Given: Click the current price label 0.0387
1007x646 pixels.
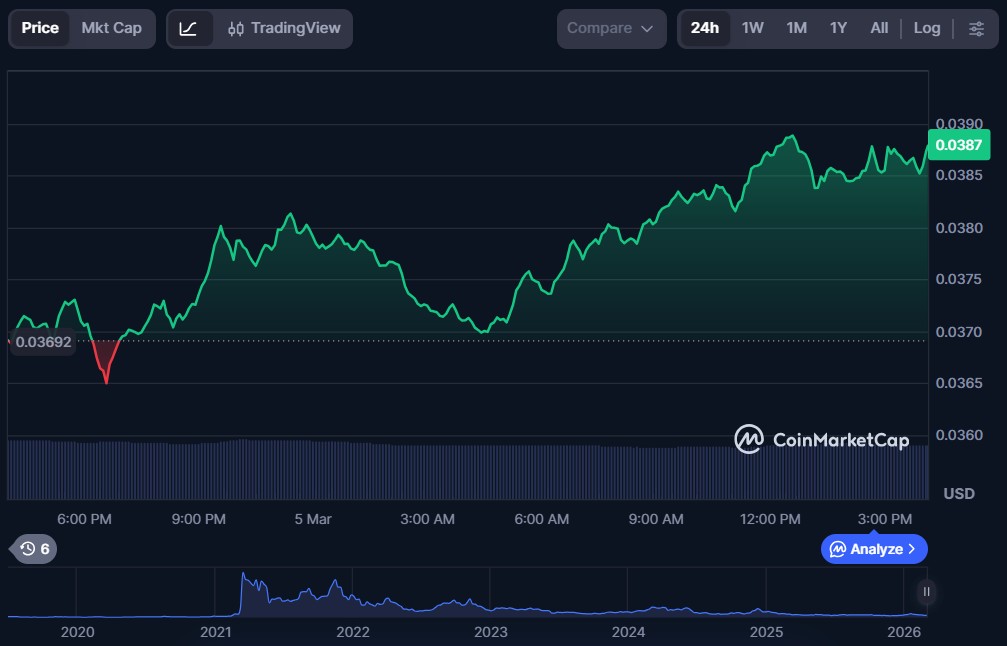Looking at the screenshot, I should coord(958,145).
